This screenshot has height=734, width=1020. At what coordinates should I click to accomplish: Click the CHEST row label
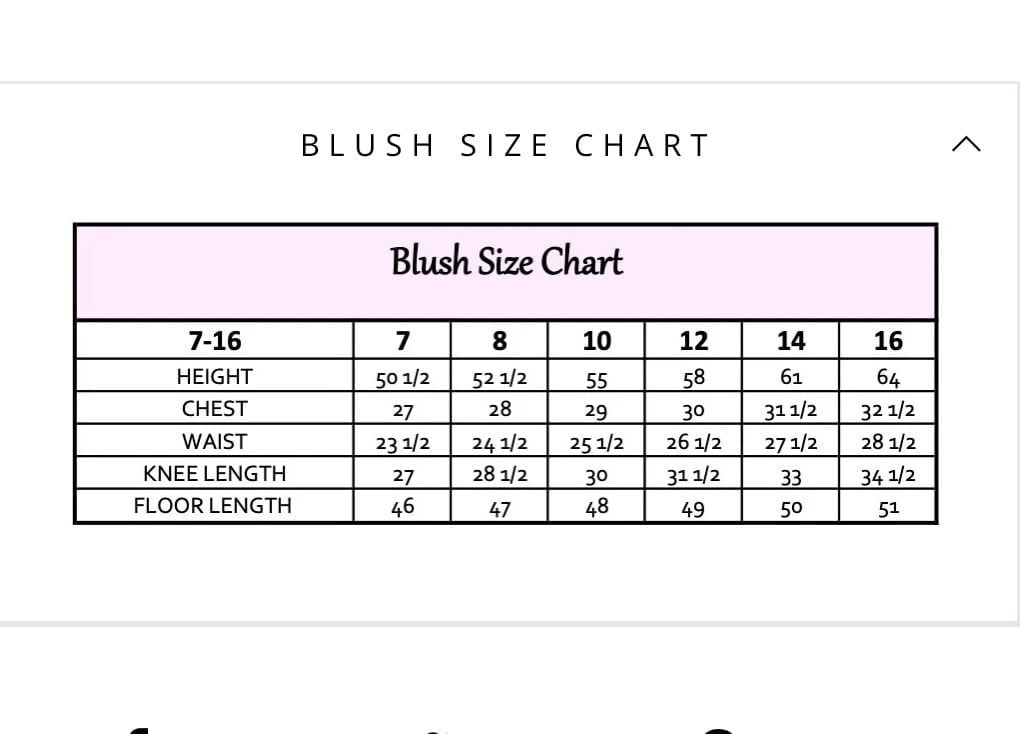(x=214, y=409)
